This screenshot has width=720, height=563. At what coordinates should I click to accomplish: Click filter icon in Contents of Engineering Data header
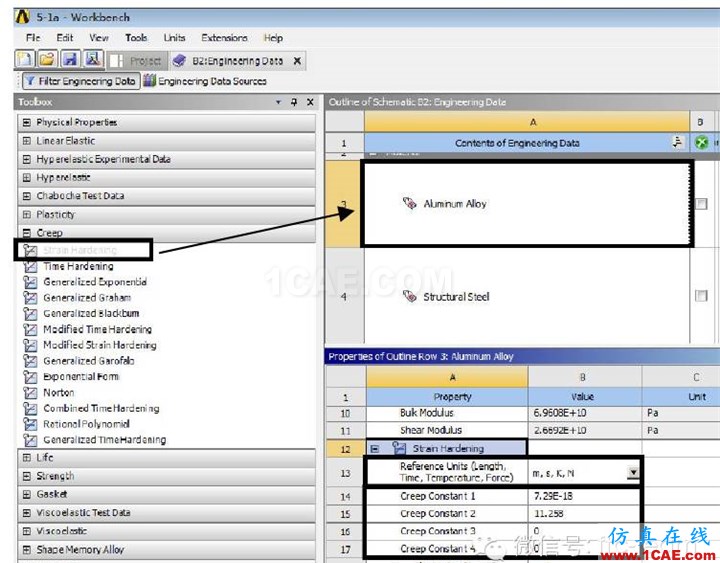(677, 142)
